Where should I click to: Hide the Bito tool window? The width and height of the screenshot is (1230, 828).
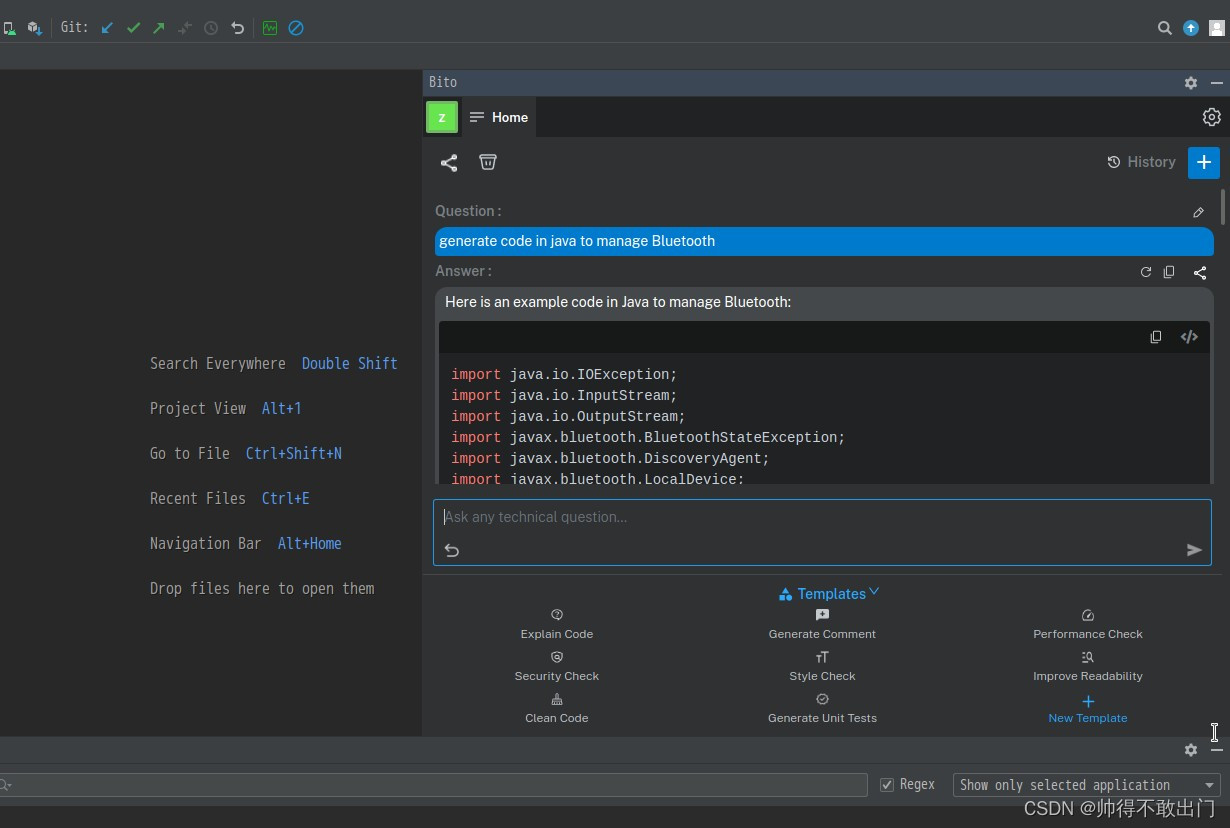(1217, 83)
